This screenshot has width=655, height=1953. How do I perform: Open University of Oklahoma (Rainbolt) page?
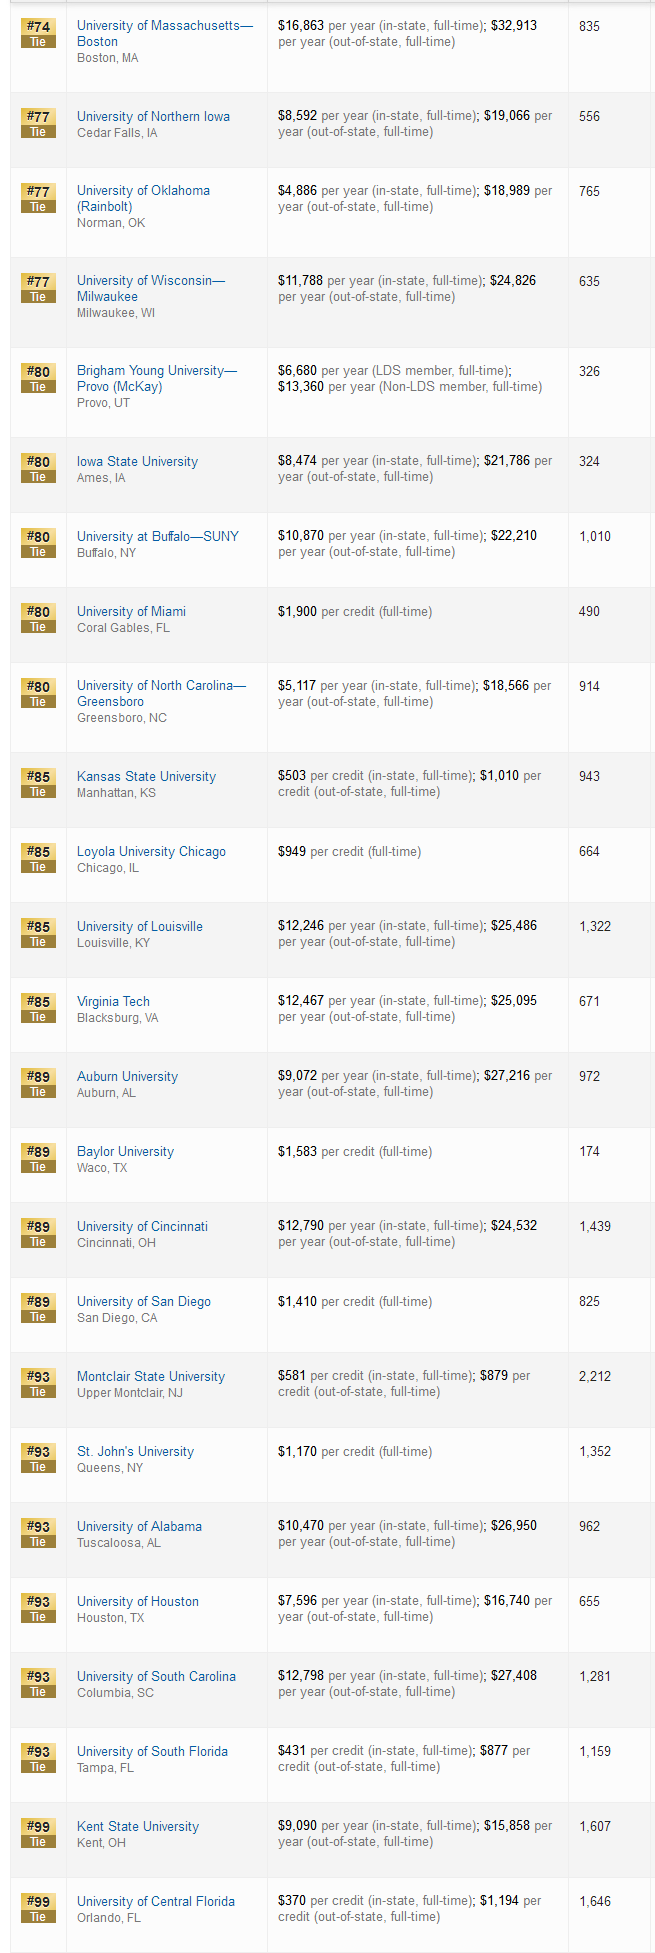(x=143, y=191)
